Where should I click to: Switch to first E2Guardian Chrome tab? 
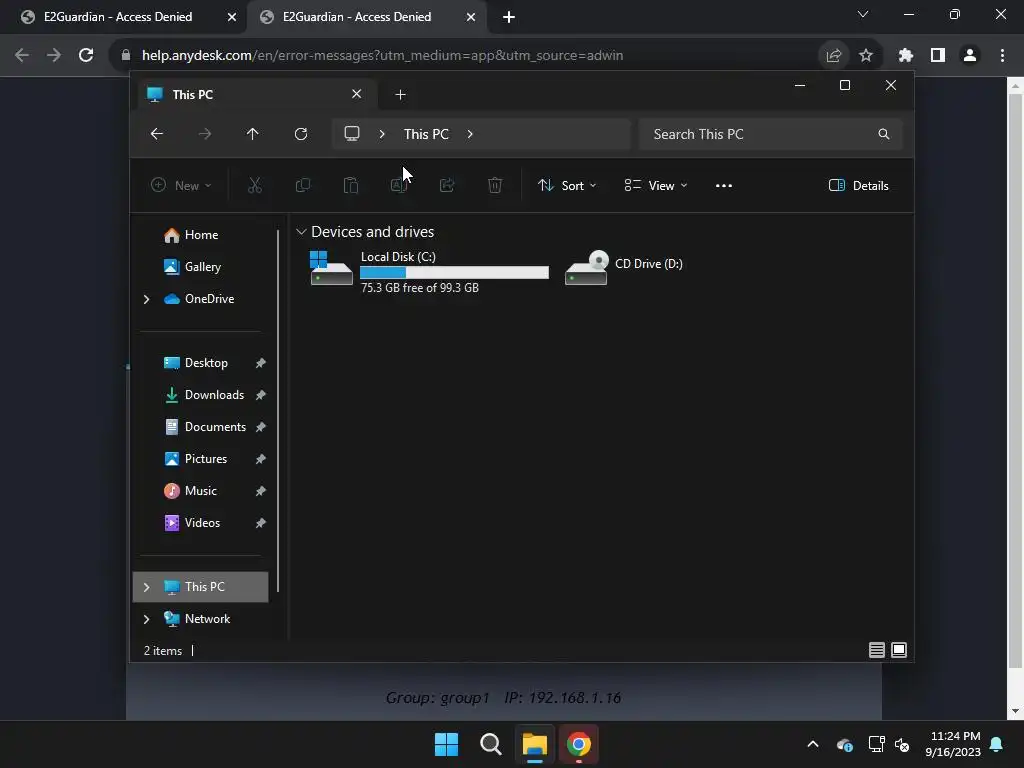pos(118,17)
